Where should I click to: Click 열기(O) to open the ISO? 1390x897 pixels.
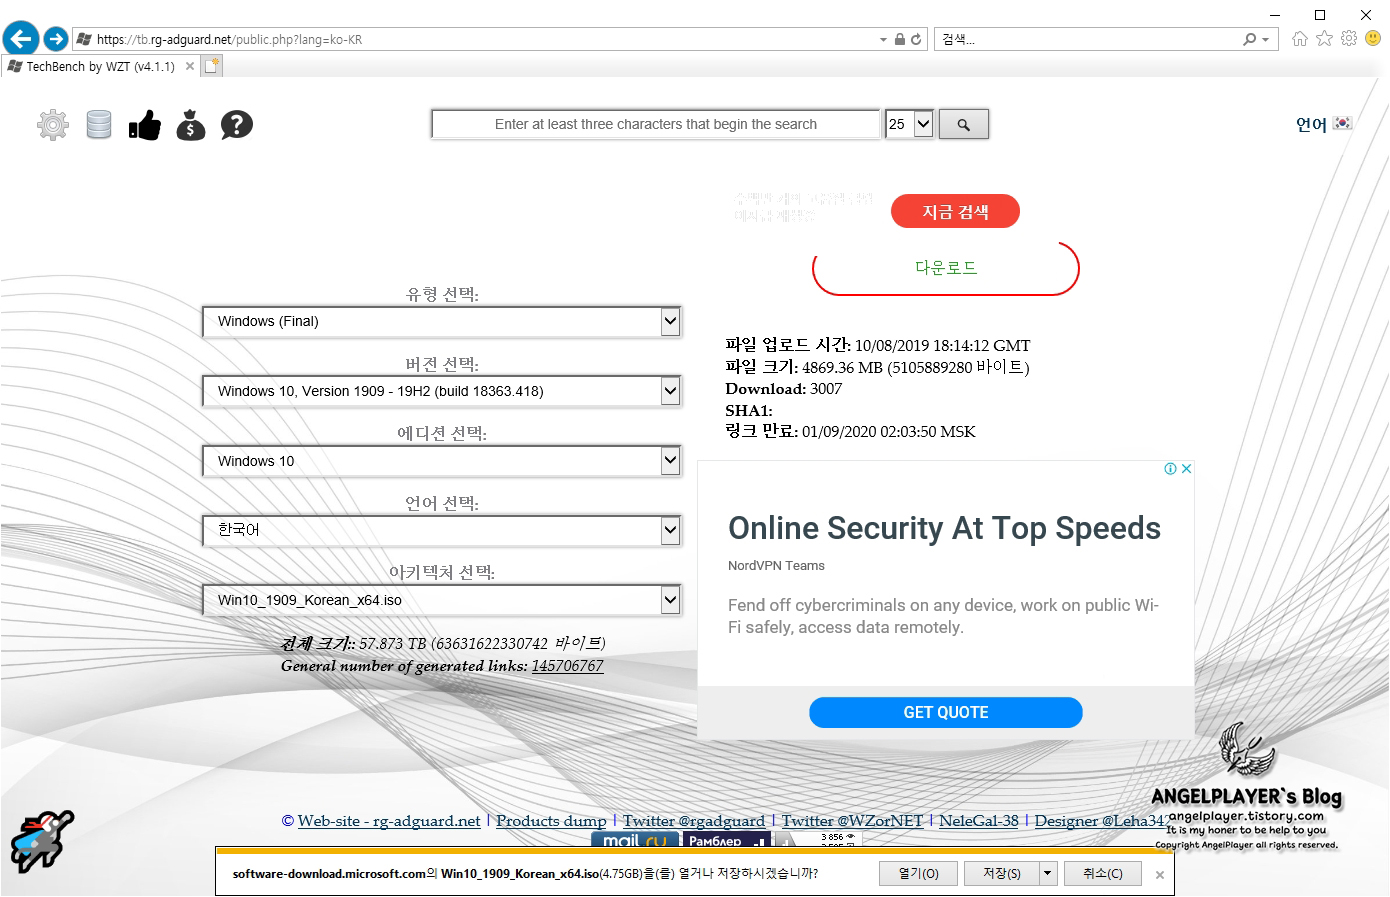[918, 873]
